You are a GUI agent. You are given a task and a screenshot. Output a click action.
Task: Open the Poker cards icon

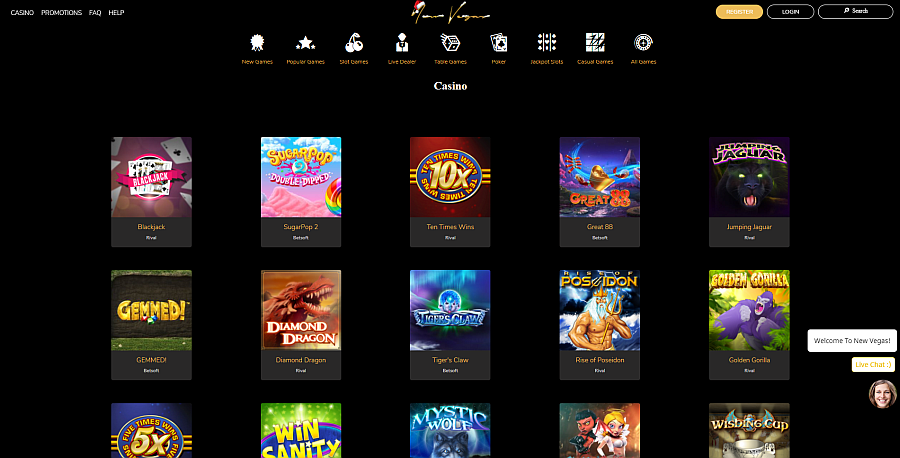[x=498, y=42]
